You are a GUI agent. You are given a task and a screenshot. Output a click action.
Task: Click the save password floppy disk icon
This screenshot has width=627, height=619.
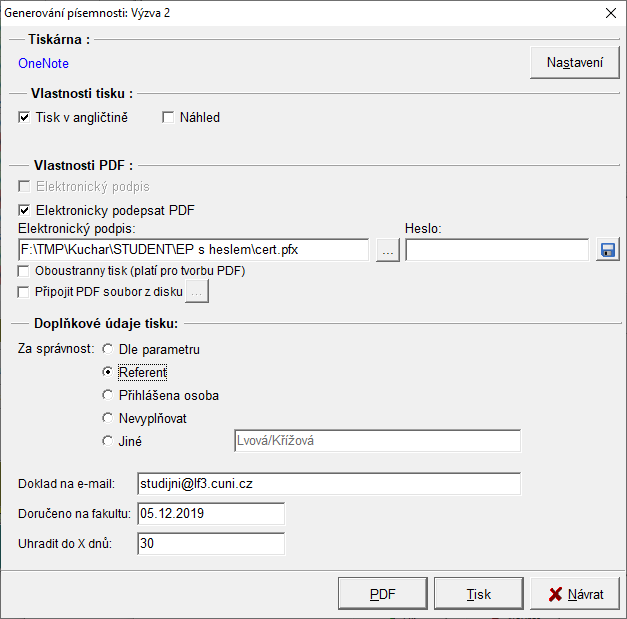[608, 250]
